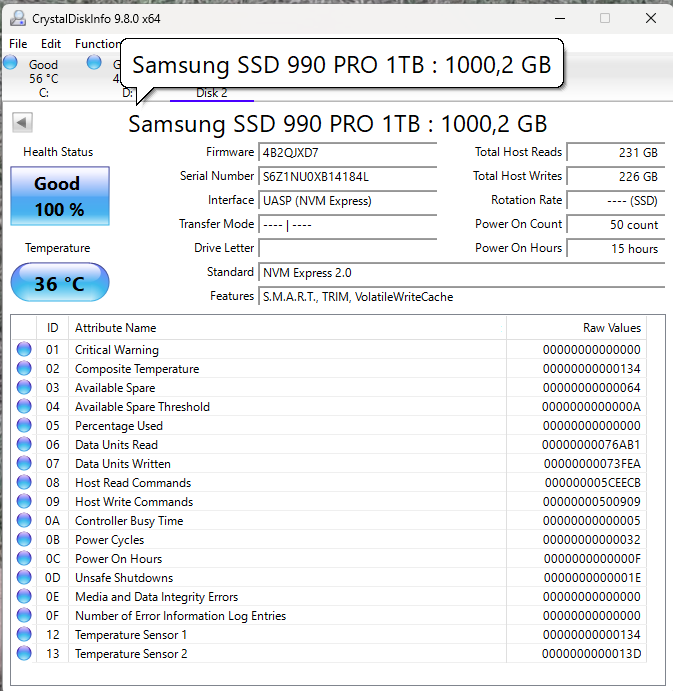Select the Serial Number field

click(347, 177)
